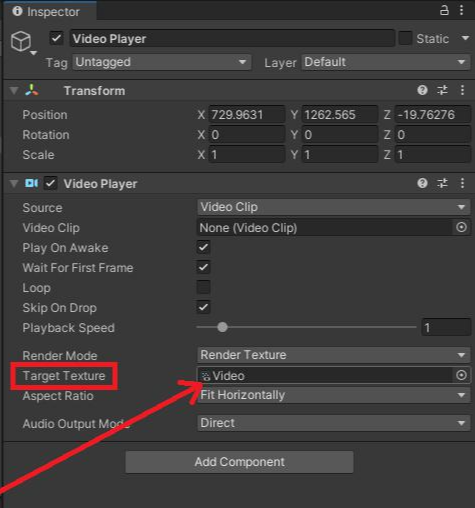
Task: Click the Rotation Z field
Action: (x=433, y=135)
